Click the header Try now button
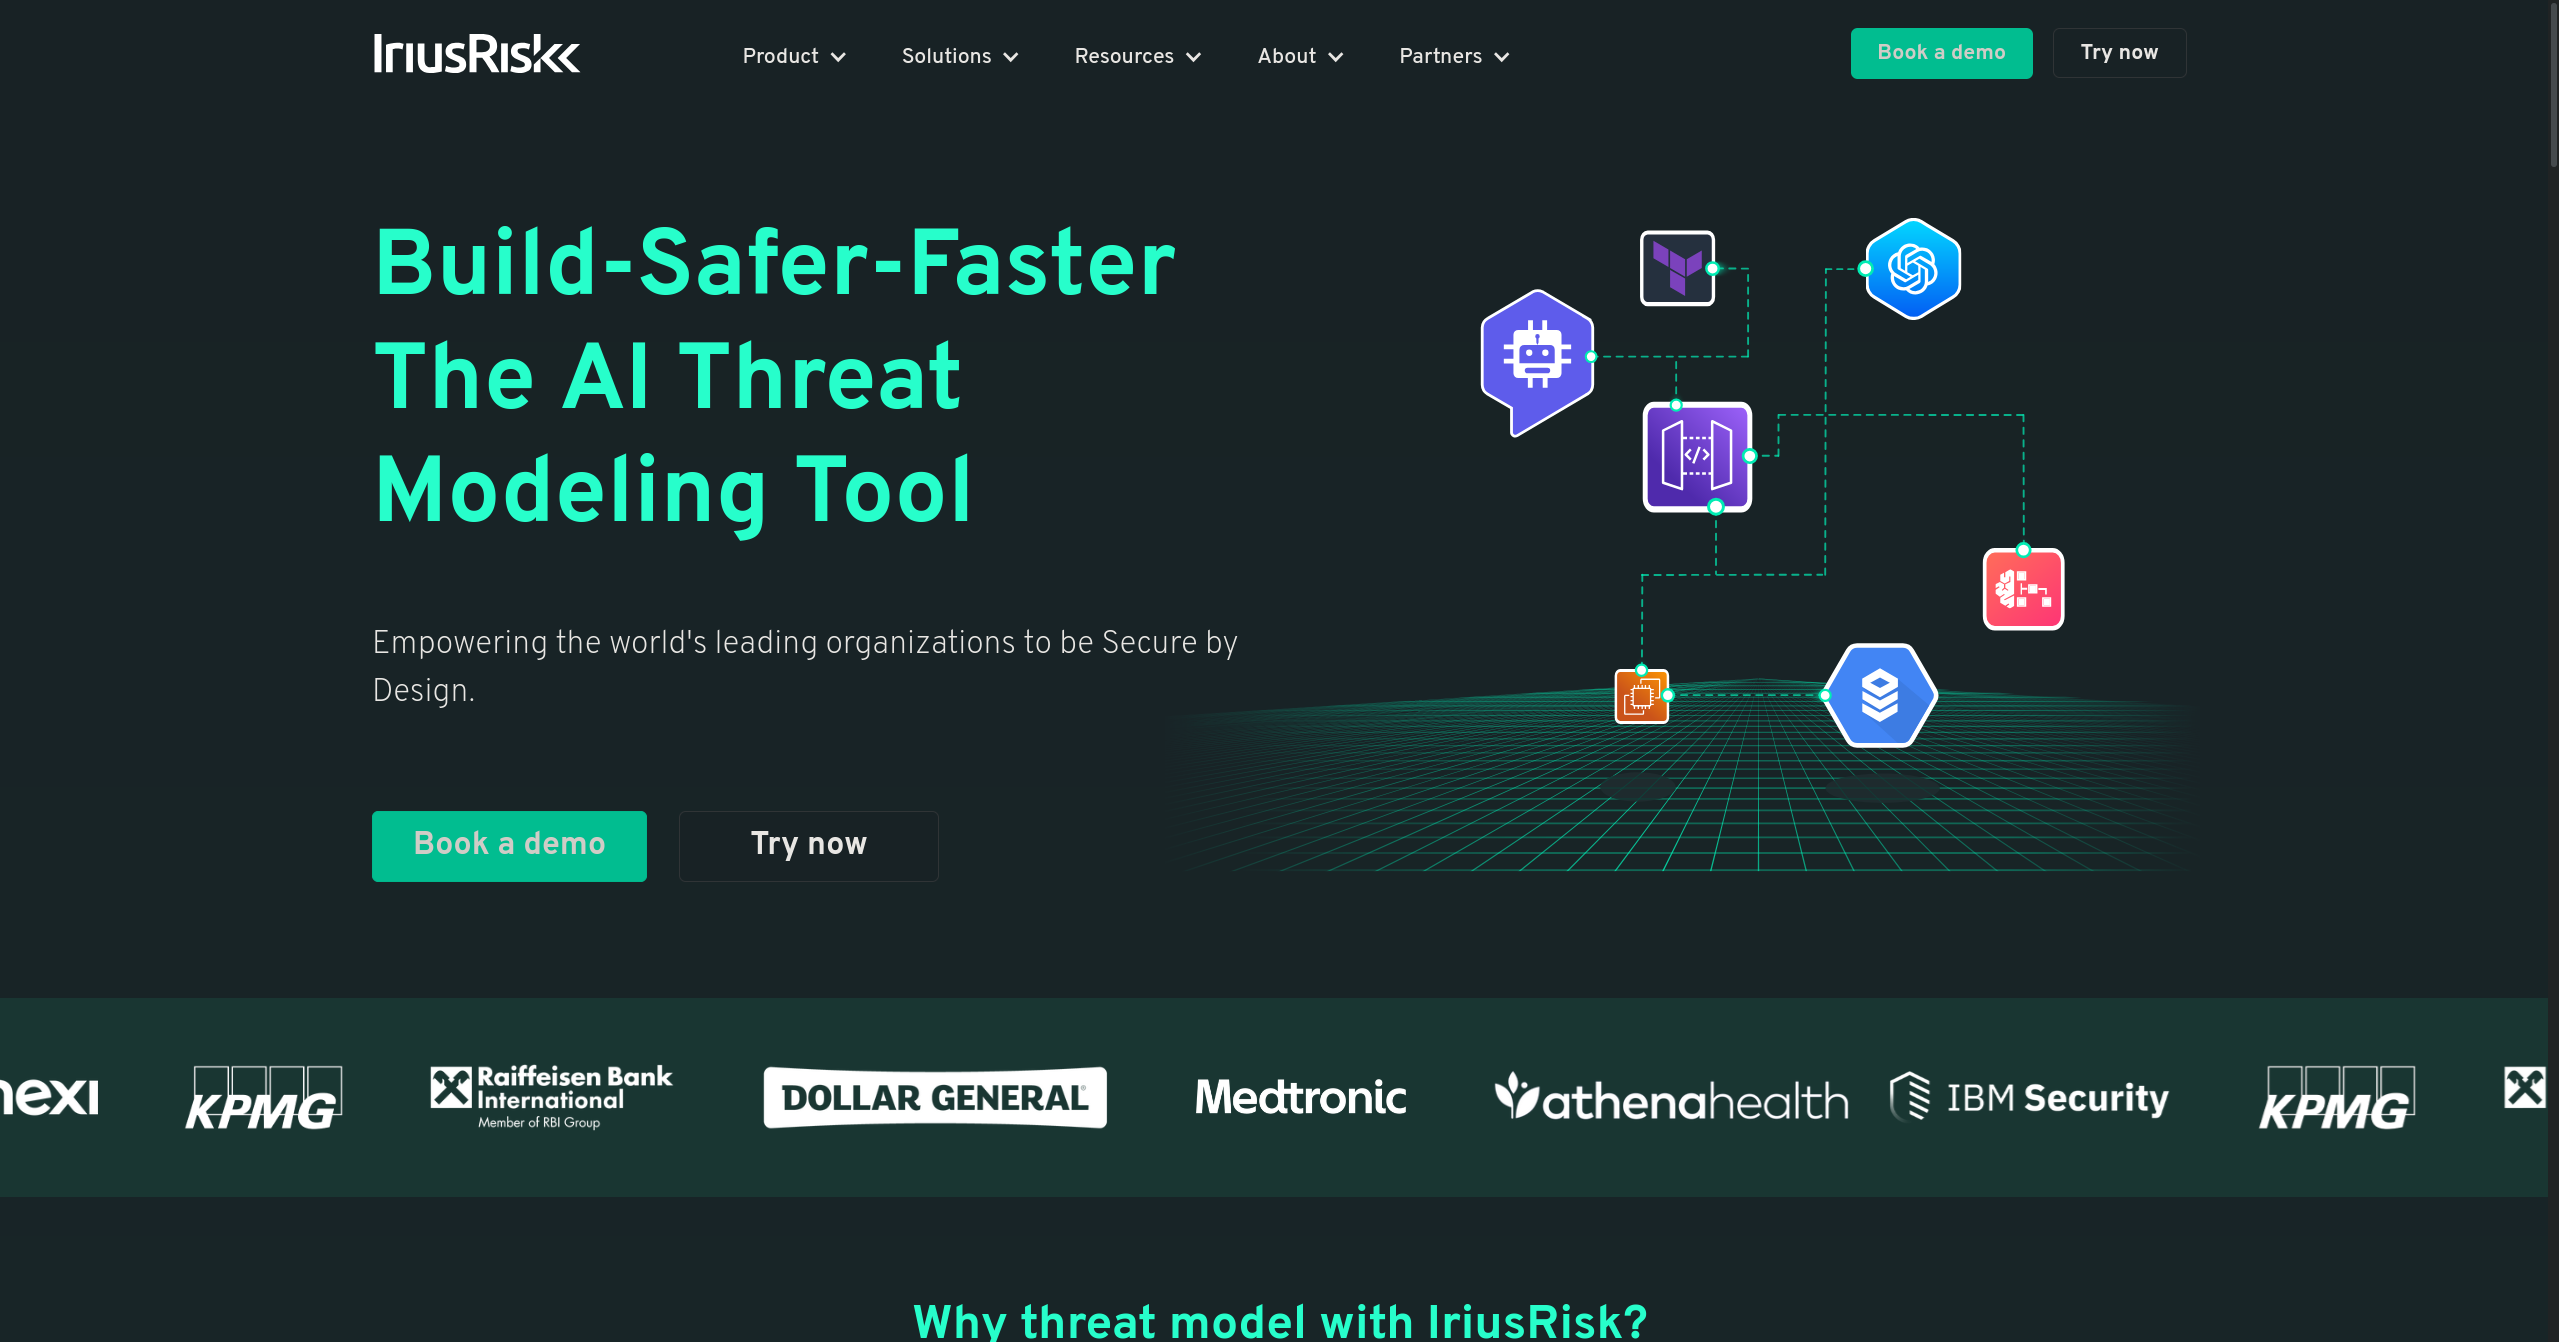 click(2118, 53)
